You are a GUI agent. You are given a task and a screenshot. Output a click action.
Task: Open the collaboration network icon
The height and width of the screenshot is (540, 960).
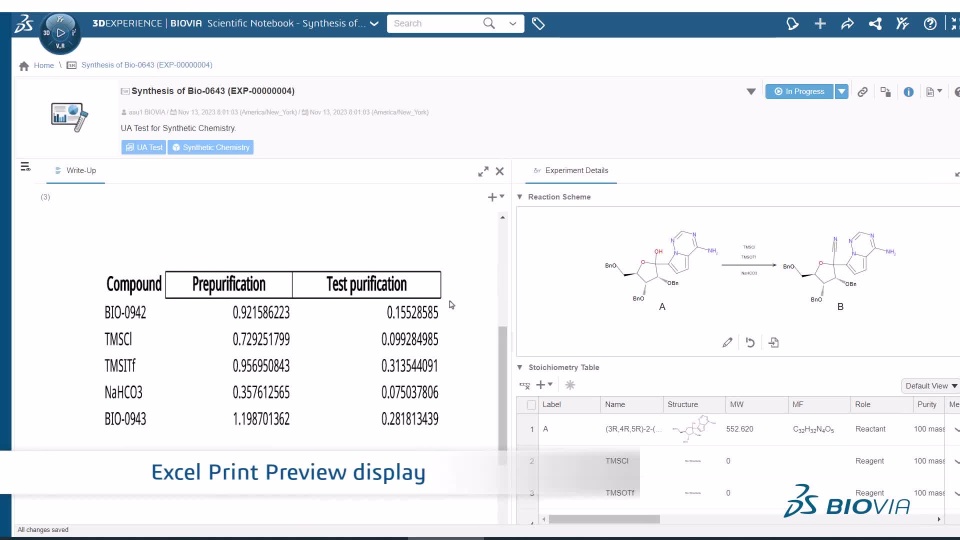click(875, 24)
